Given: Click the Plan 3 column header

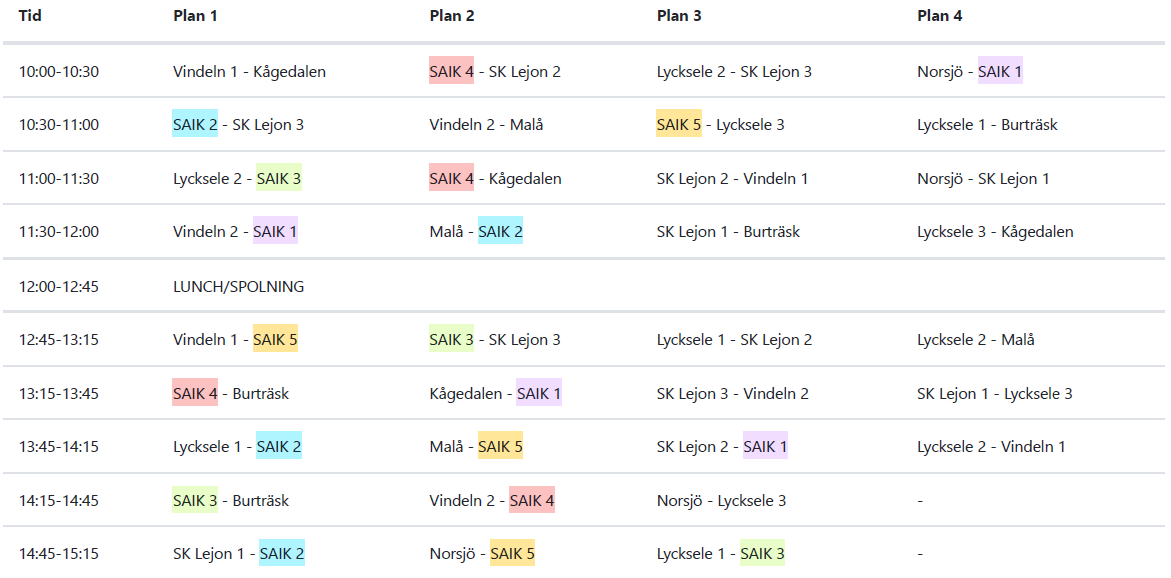Looking at the screenshot, I should (x=679, y=16).
